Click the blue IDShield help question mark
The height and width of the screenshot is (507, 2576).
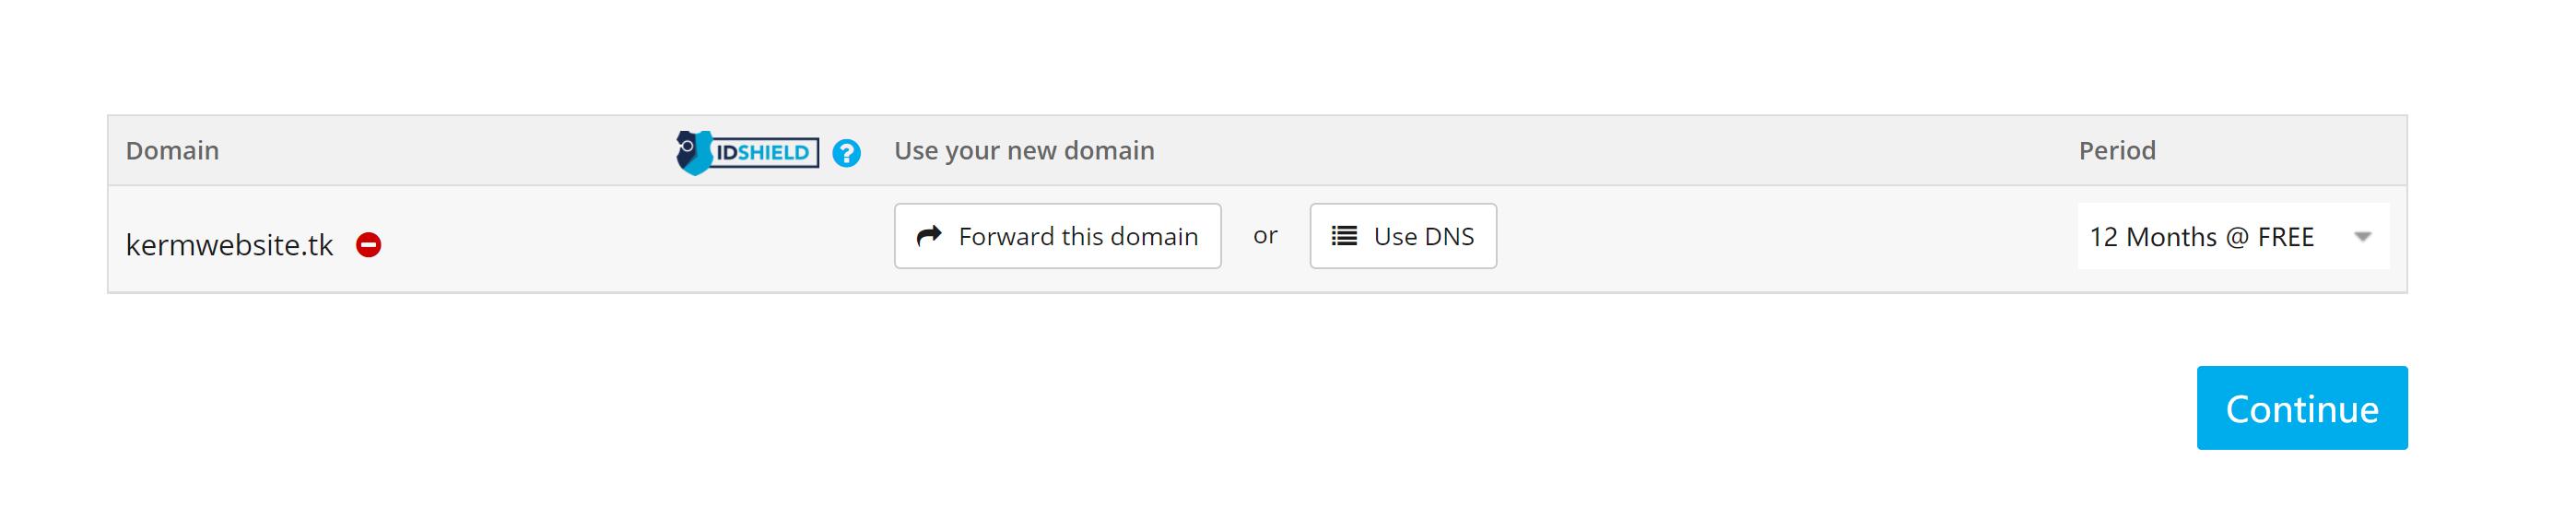point(846,153)
